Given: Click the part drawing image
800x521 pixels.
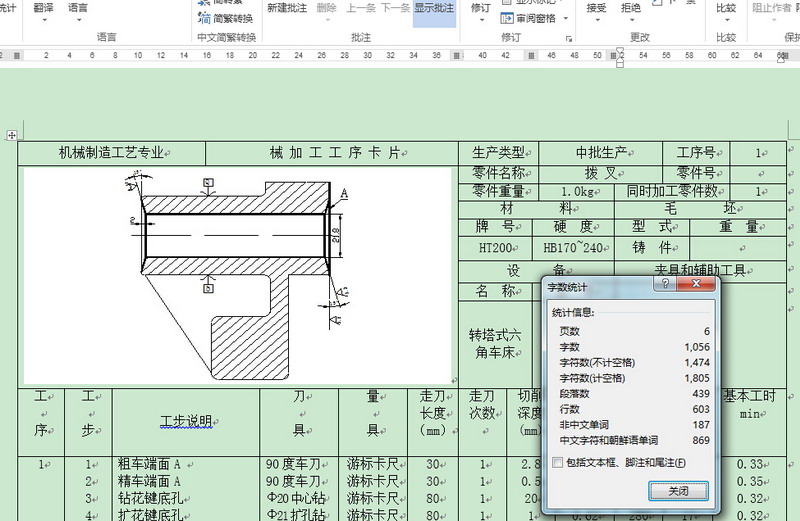Looking at the screenshot, I should [238, 276].
